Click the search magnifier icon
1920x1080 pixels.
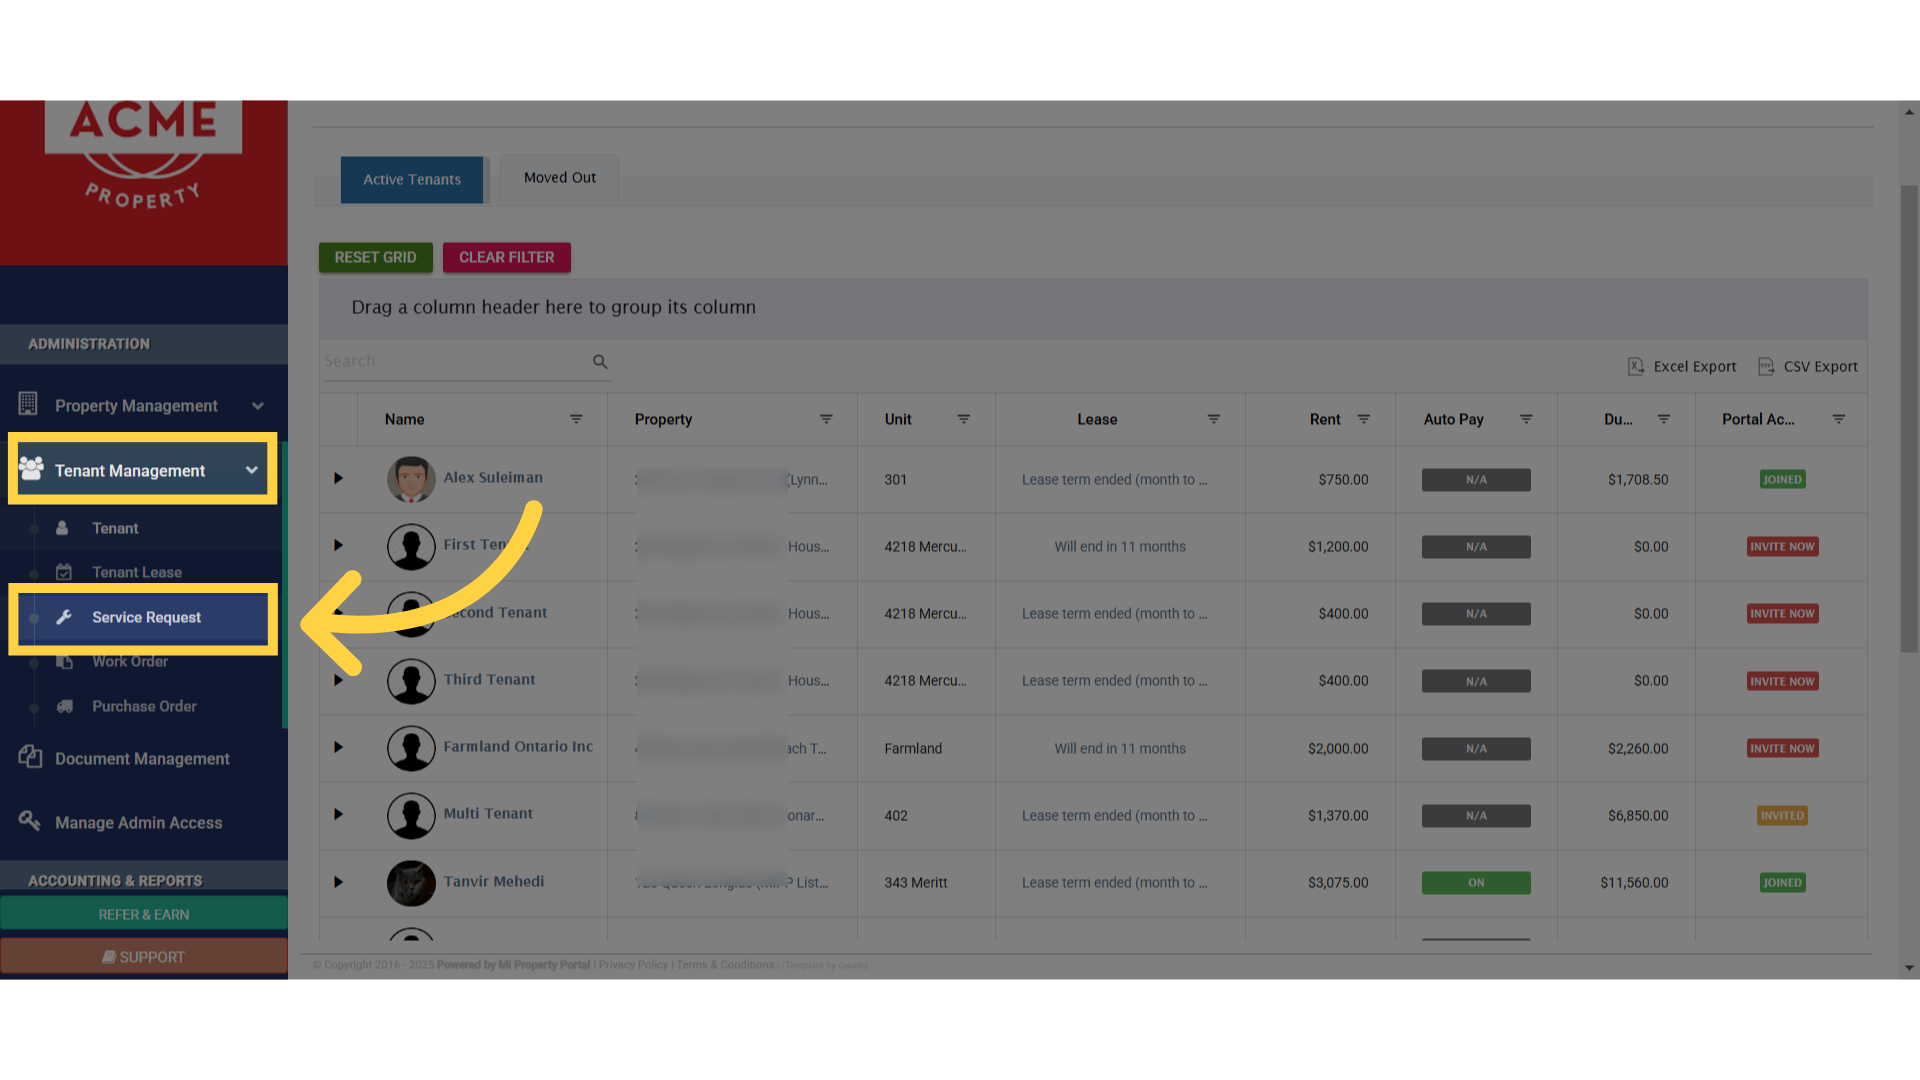(x=600, y=362)
